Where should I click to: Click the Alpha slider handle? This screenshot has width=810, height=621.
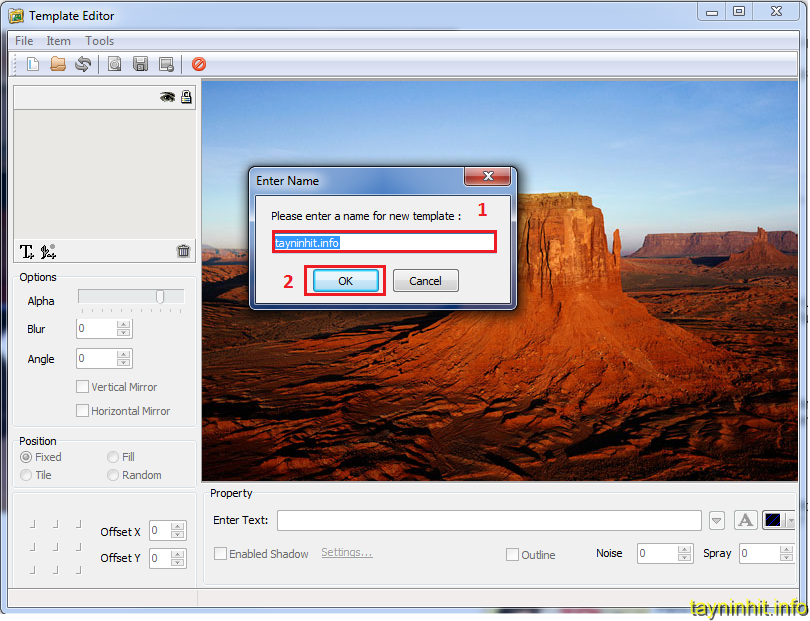point(159,297)
